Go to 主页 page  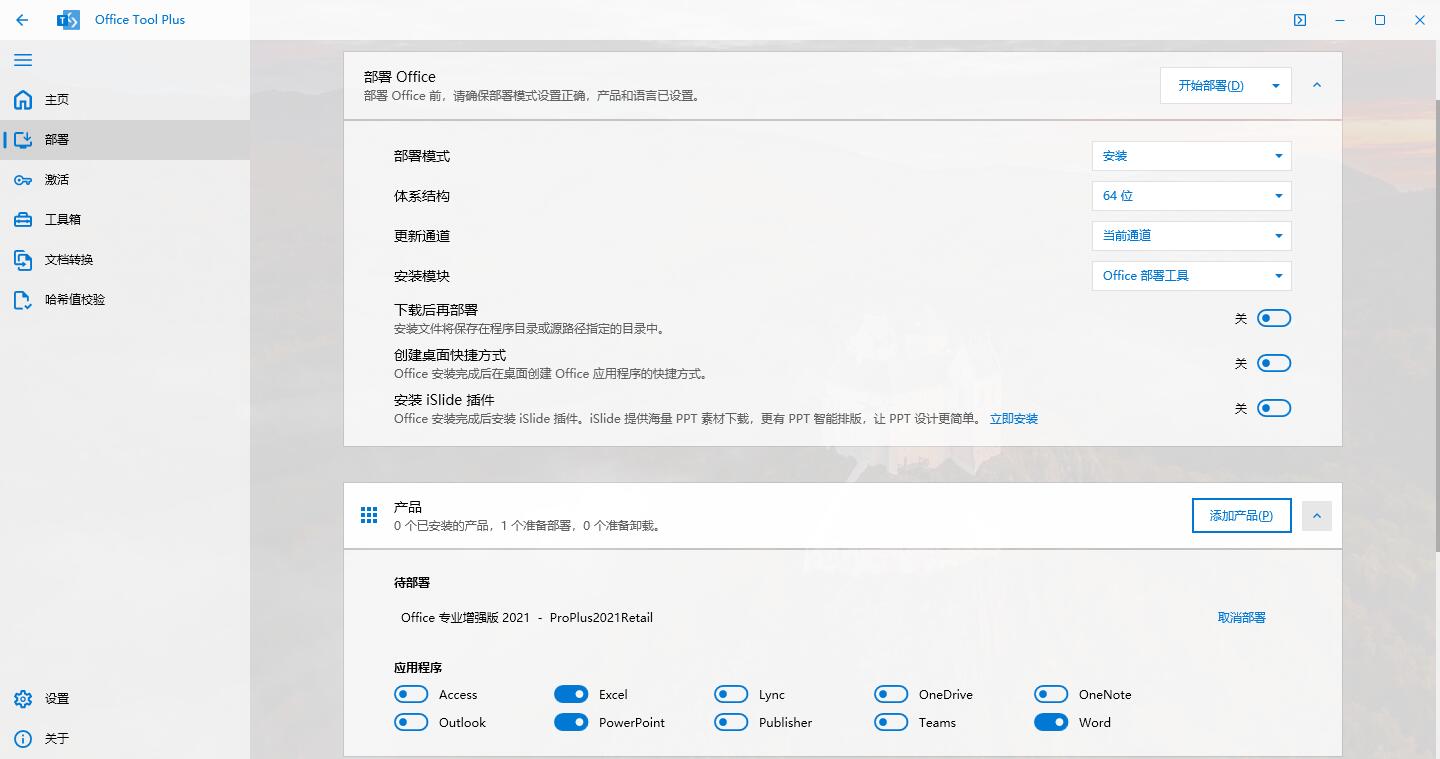(125, 100)
